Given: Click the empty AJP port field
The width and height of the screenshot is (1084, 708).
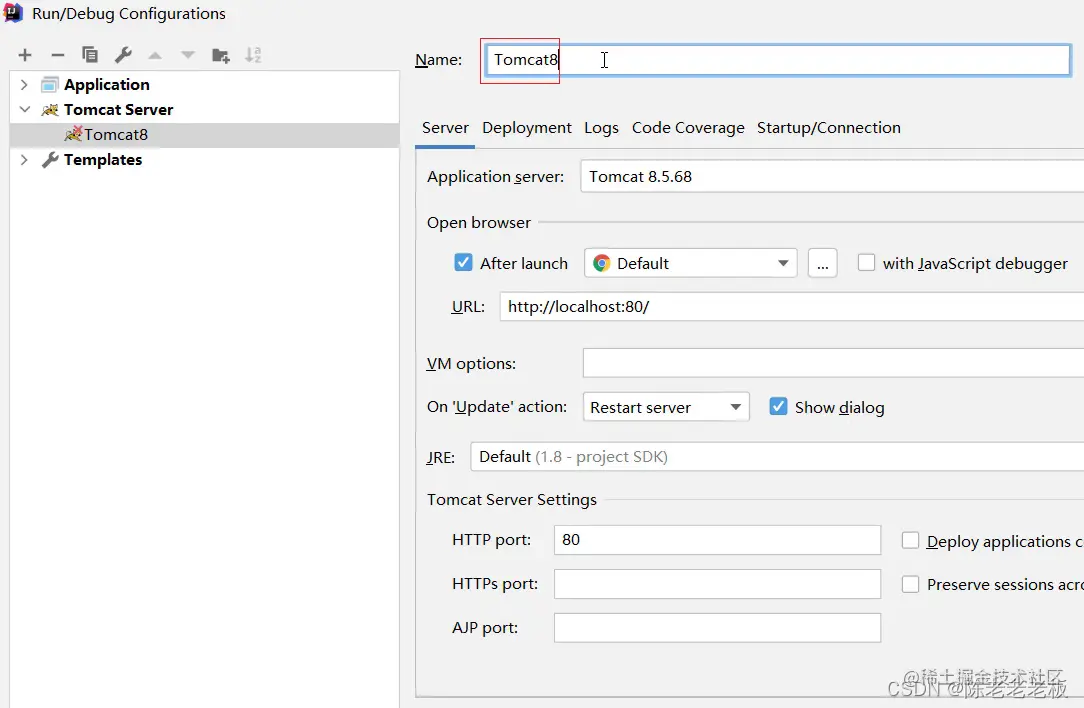Looking at the screenshot, I should click(718, 628).
